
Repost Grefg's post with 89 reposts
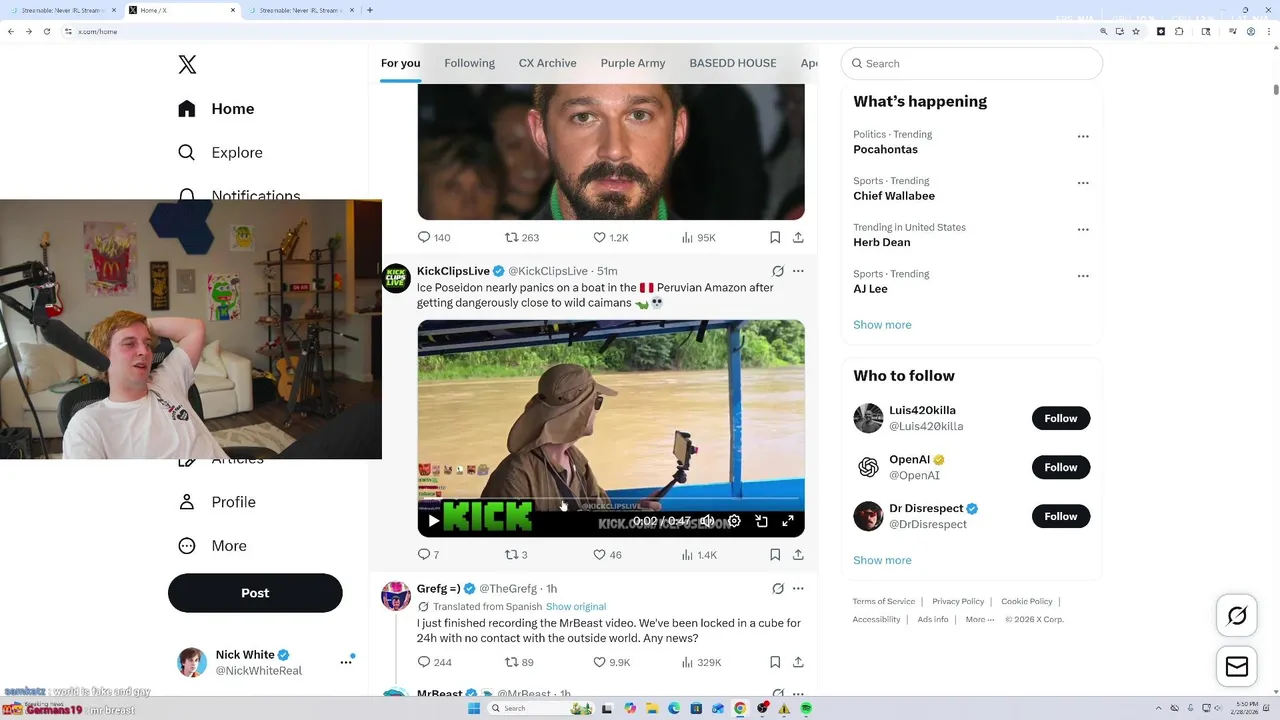[x=519, y=662]
